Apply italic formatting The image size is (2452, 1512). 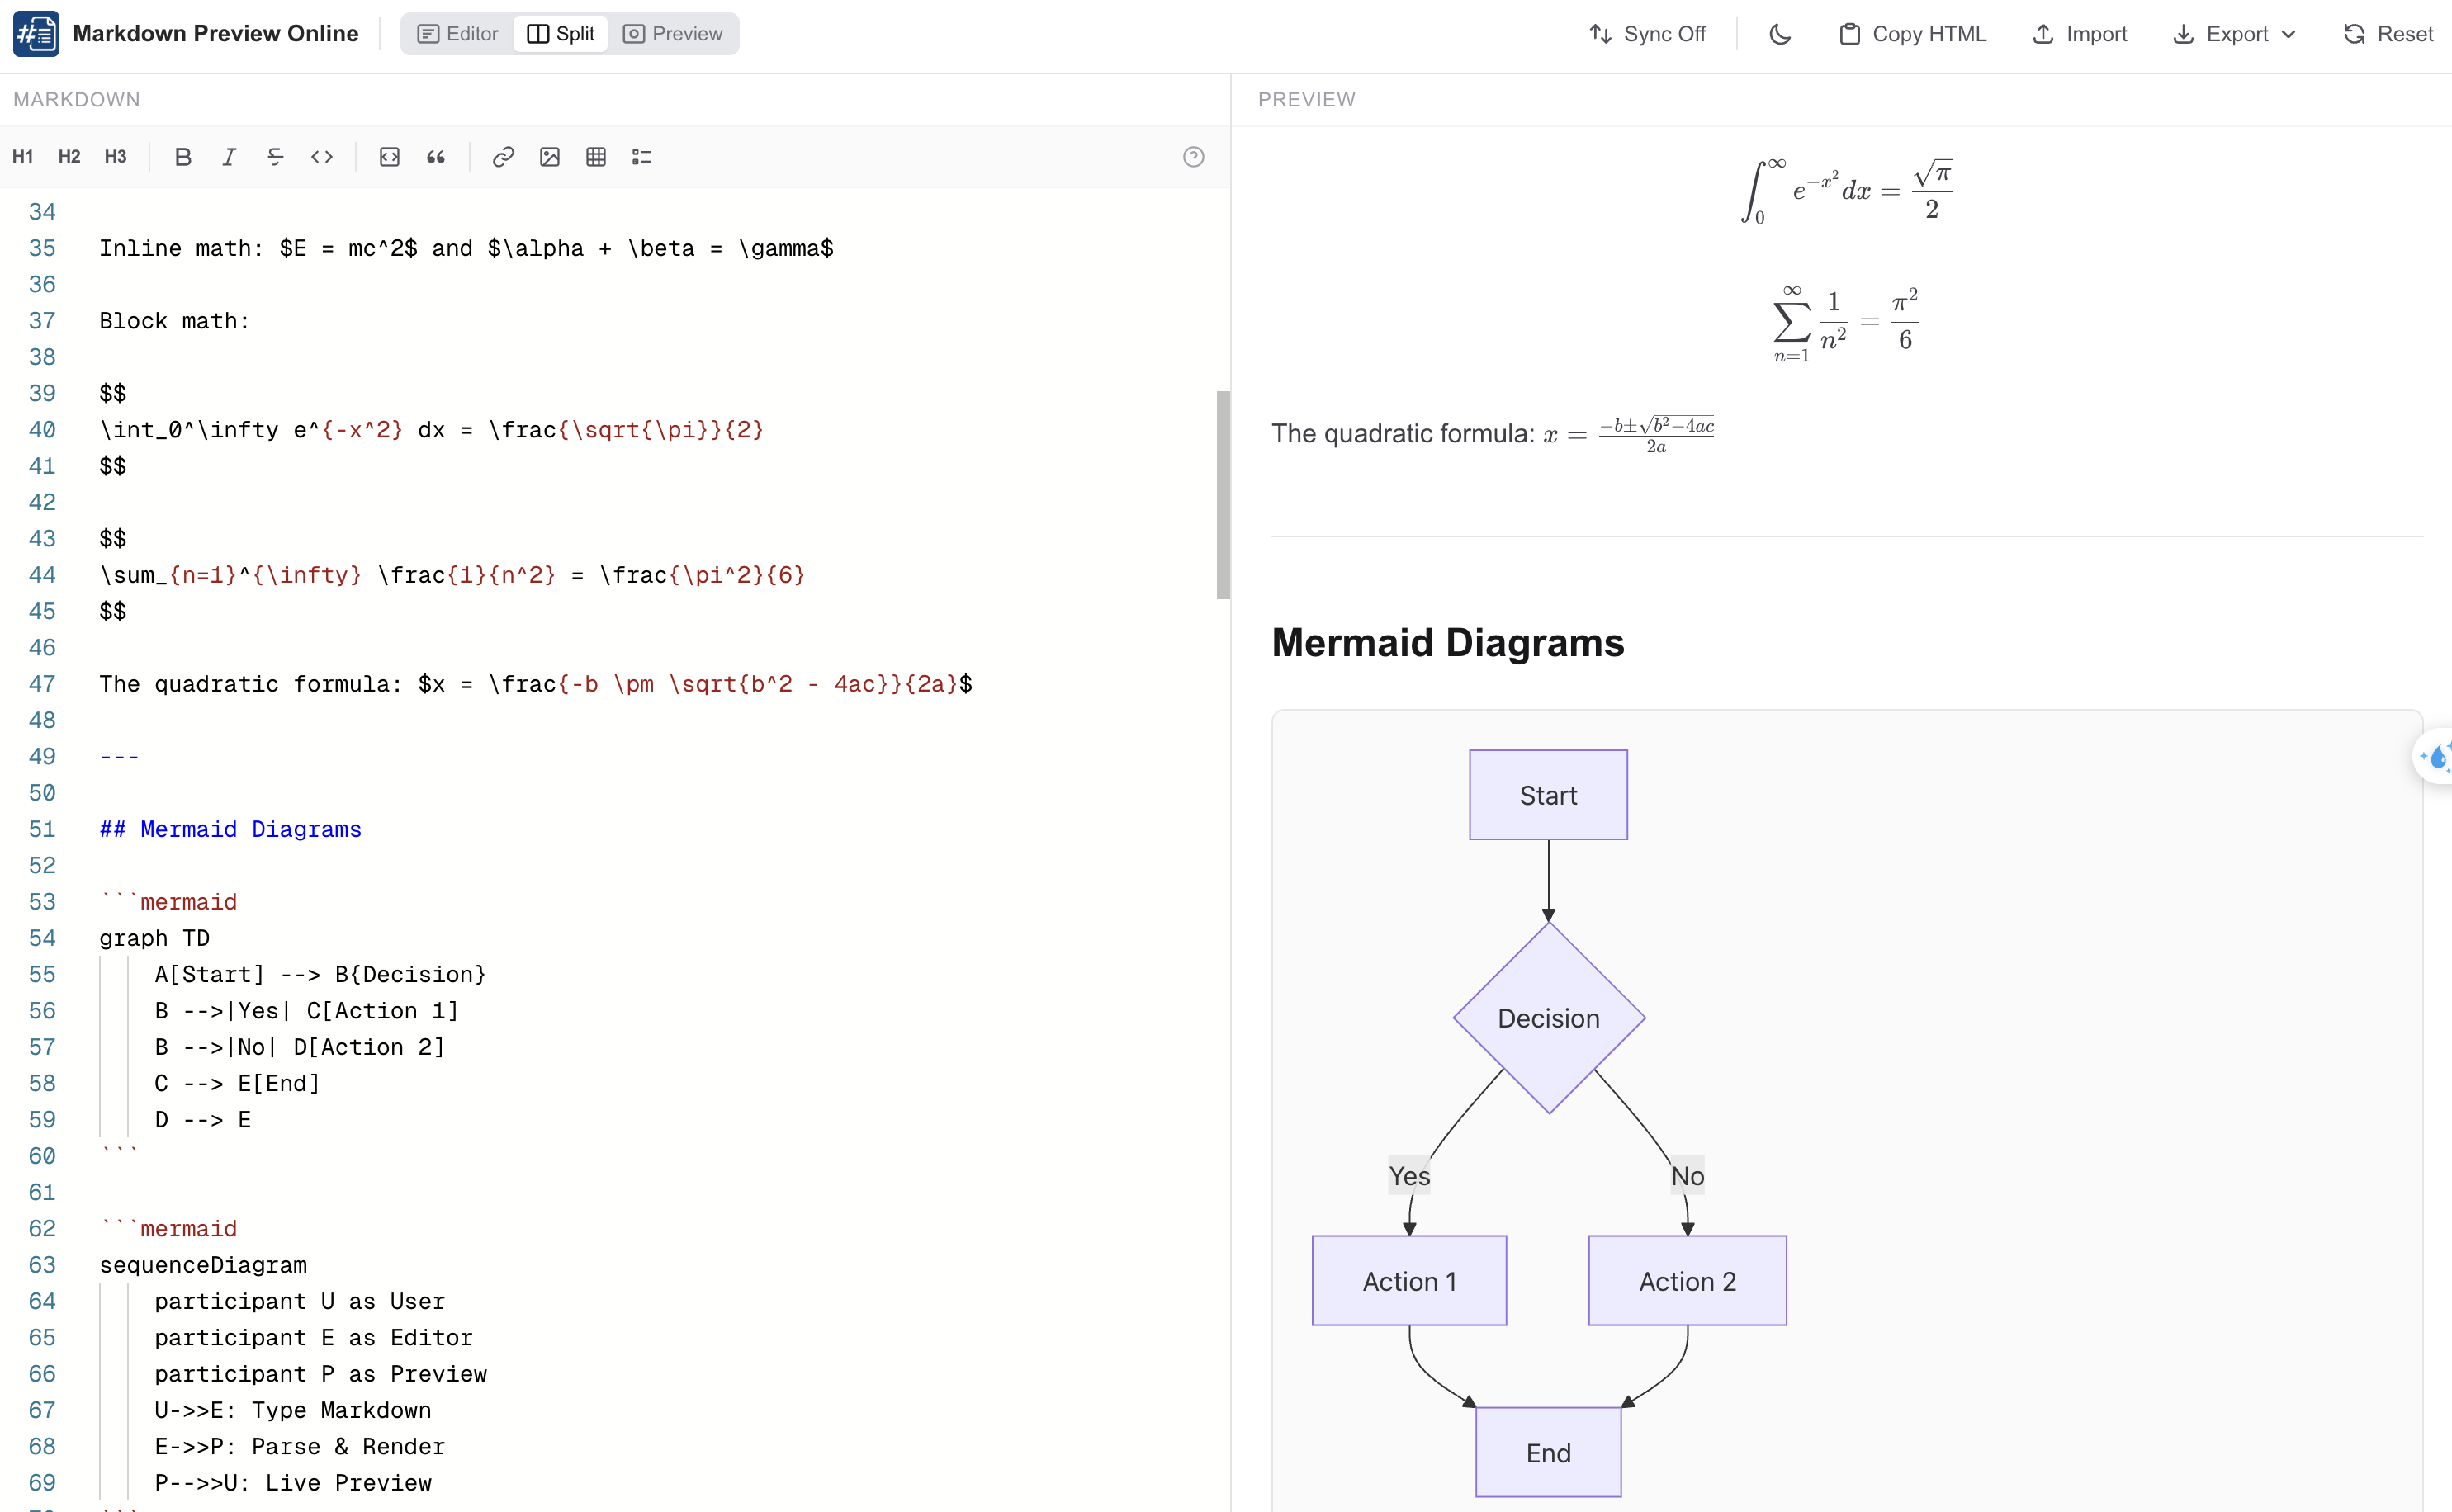[228, 157]
